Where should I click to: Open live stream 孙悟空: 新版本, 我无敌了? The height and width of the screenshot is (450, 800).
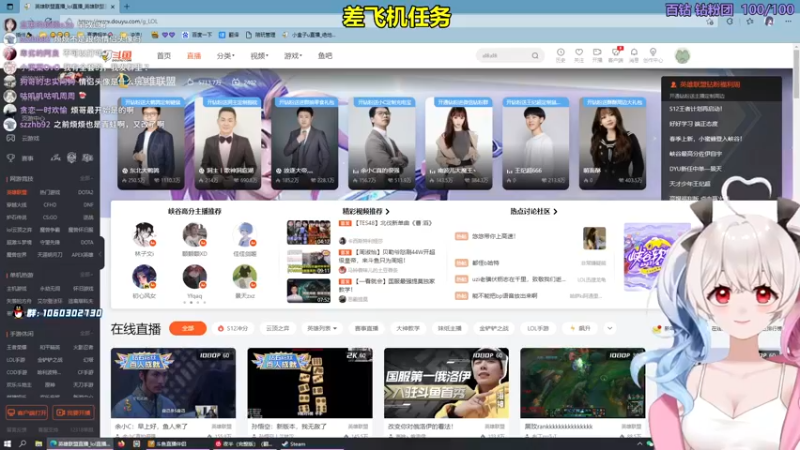[x=310, y=383]
